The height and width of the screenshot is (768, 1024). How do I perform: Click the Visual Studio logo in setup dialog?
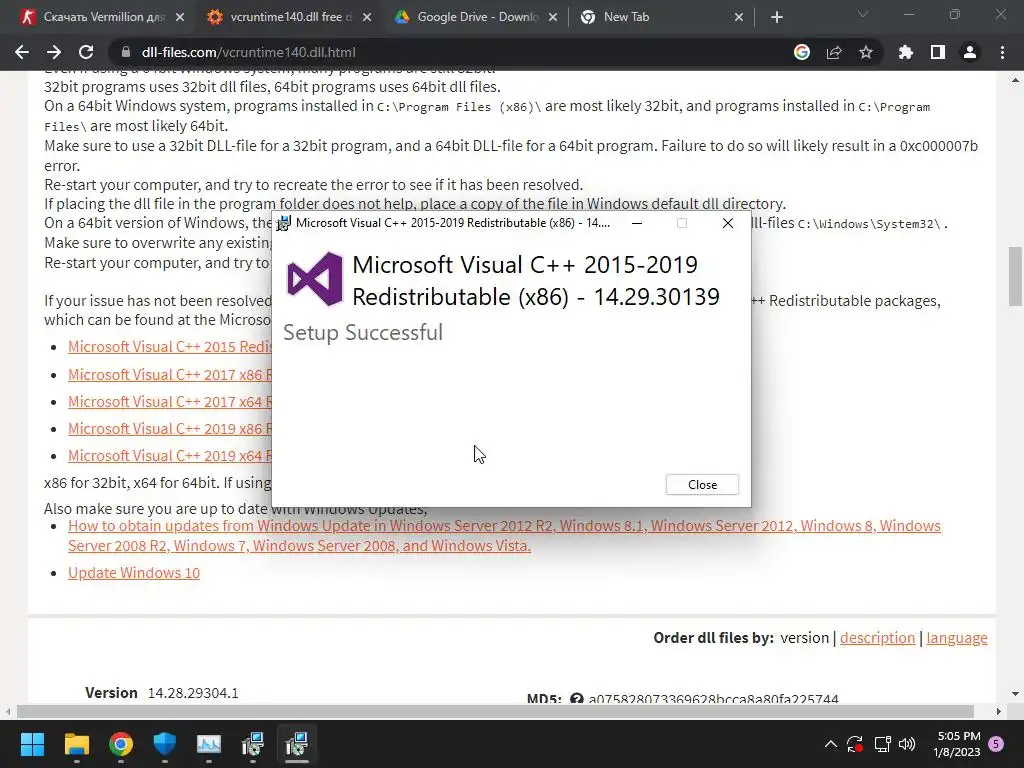click(x=315, y=279)
